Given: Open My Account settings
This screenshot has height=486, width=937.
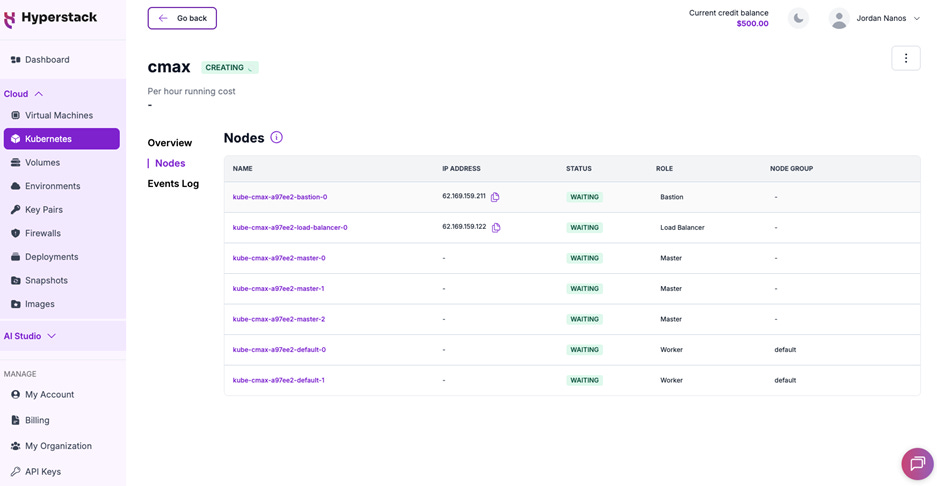Looking at the screenshot, I should (42, 395).
